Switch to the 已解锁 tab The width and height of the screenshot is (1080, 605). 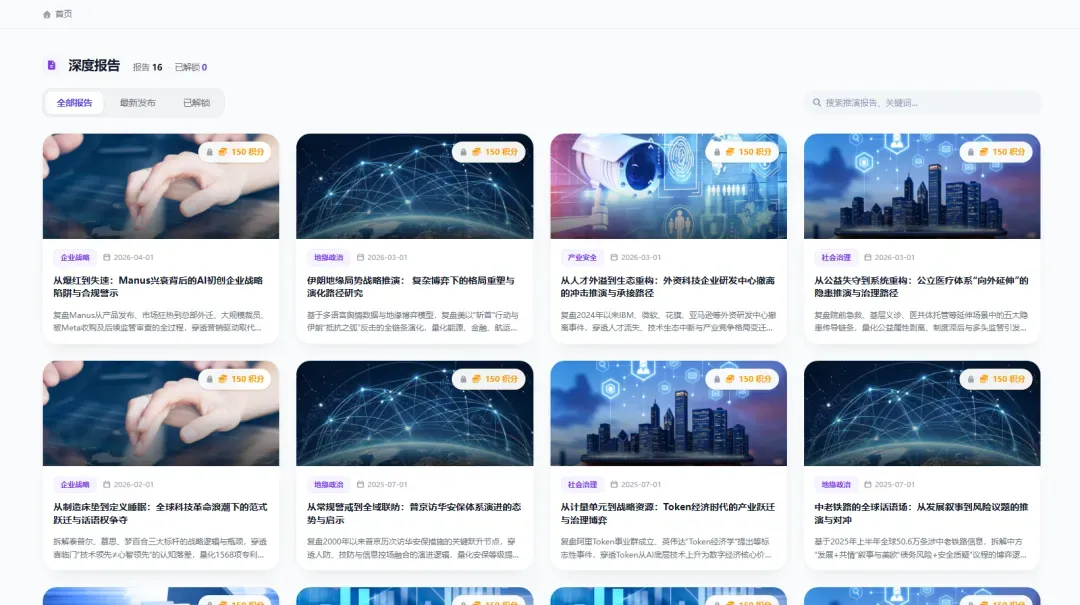click(196, 103)
